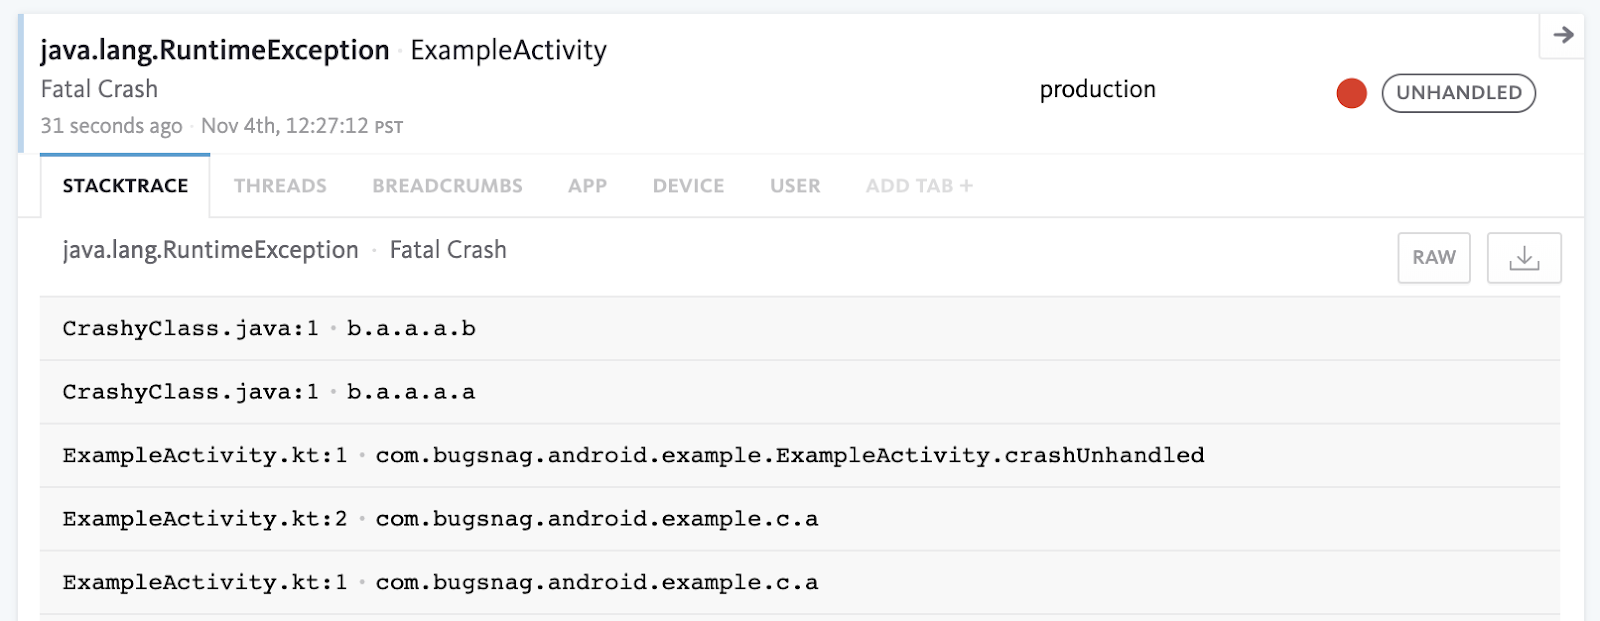The image size is (1600, 621).
Task: Click the production release stage label
Action: [1097, 90]
